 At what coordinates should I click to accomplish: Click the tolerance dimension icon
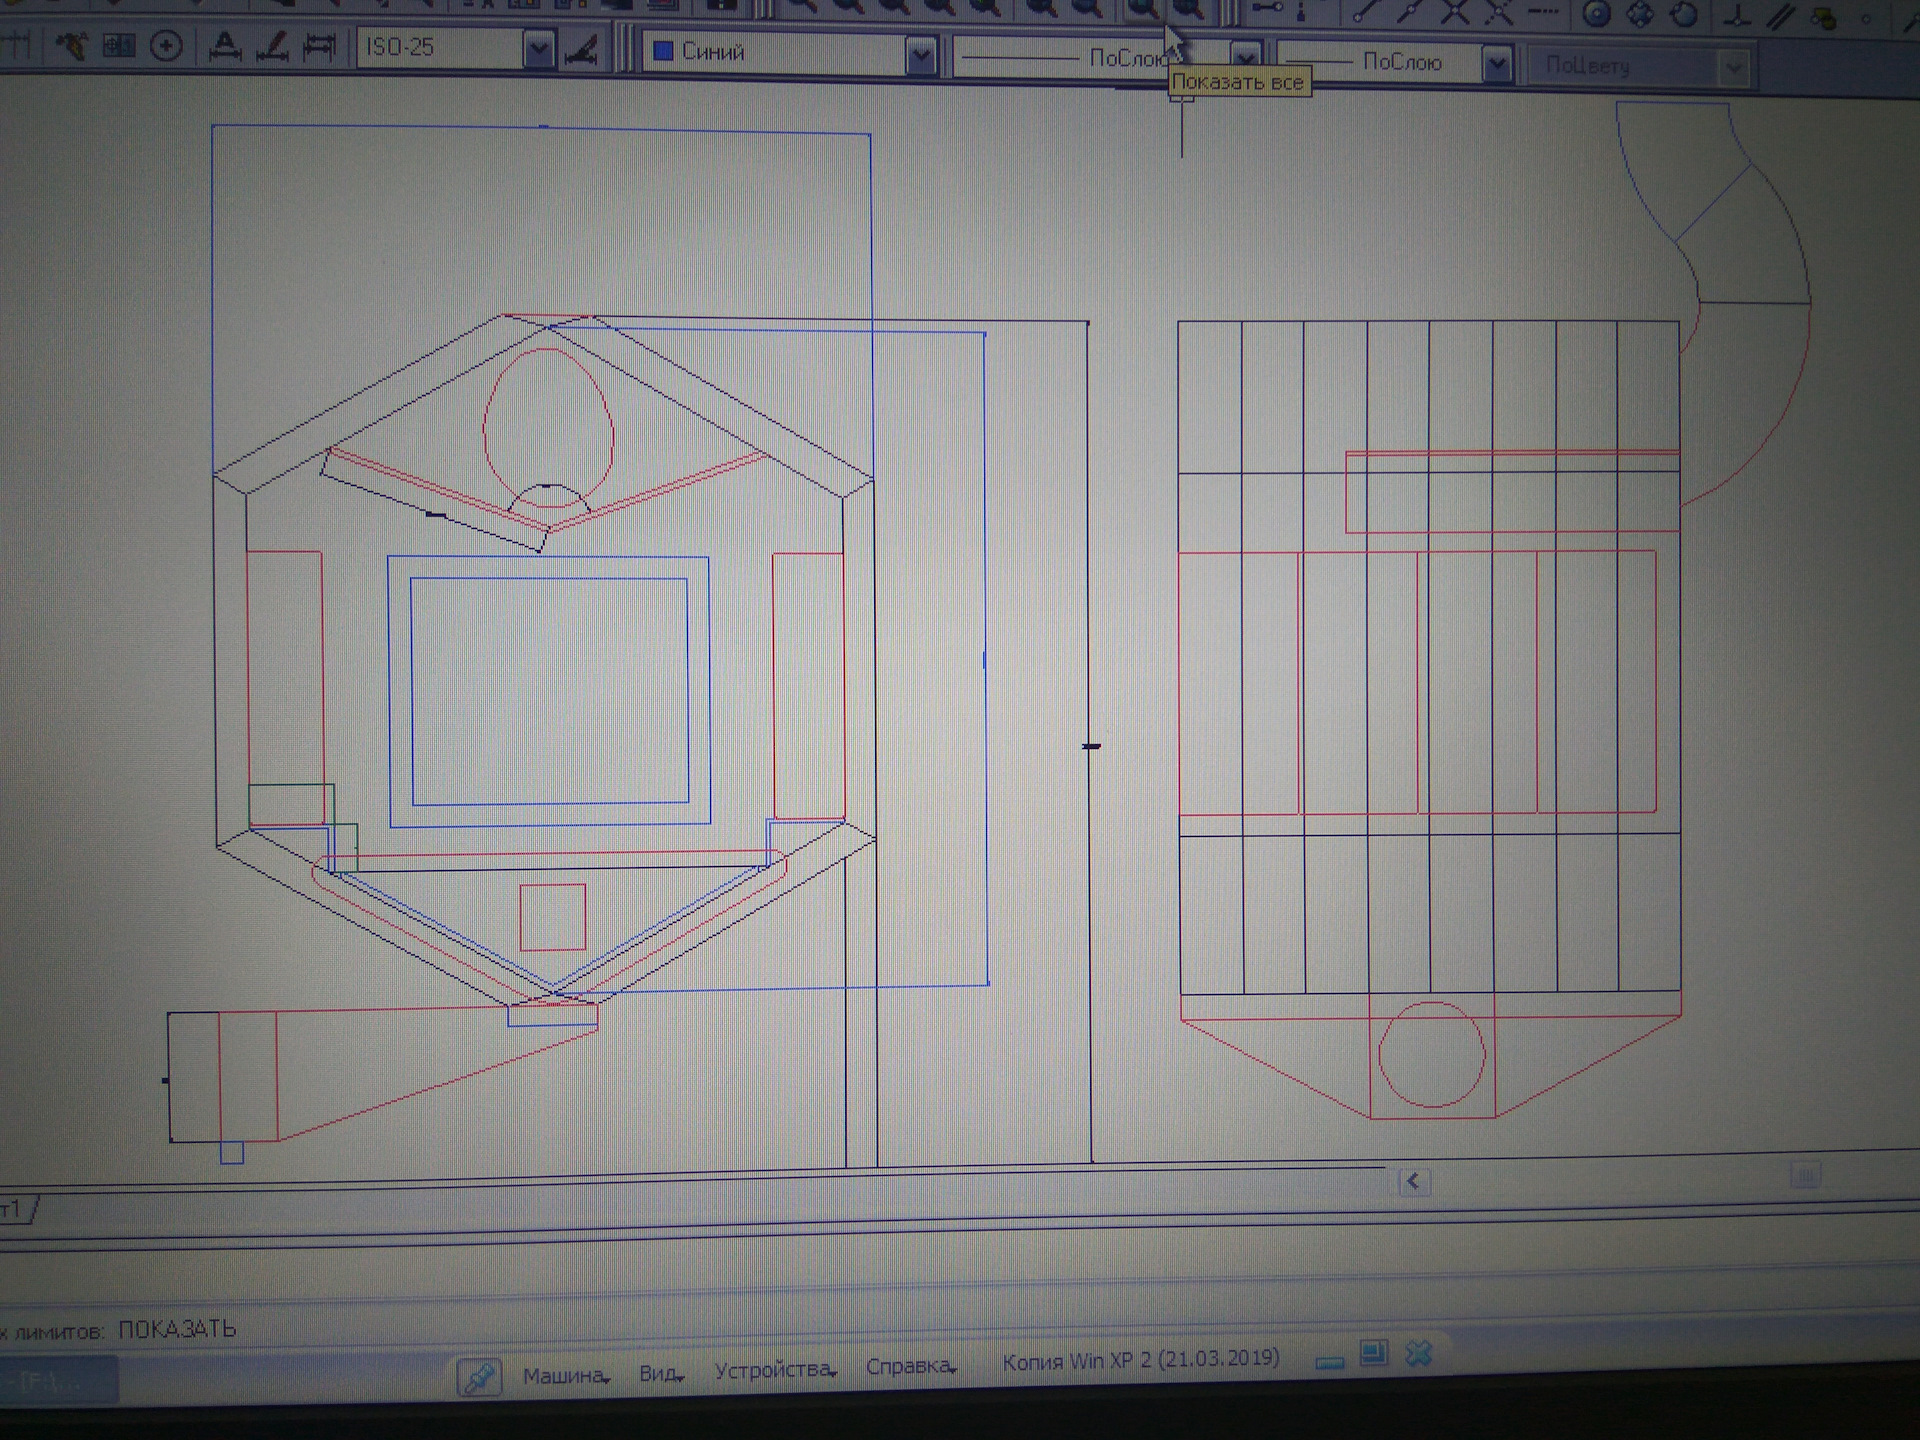tap(119, 45)
